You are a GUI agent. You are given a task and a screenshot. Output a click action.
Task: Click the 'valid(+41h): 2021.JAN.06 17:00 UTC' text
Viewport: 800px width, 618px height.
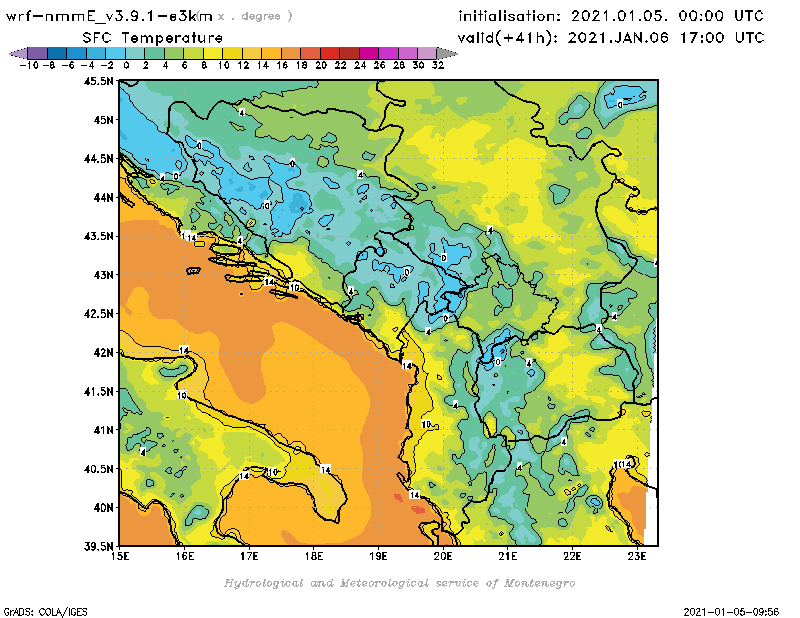(611, 38)
